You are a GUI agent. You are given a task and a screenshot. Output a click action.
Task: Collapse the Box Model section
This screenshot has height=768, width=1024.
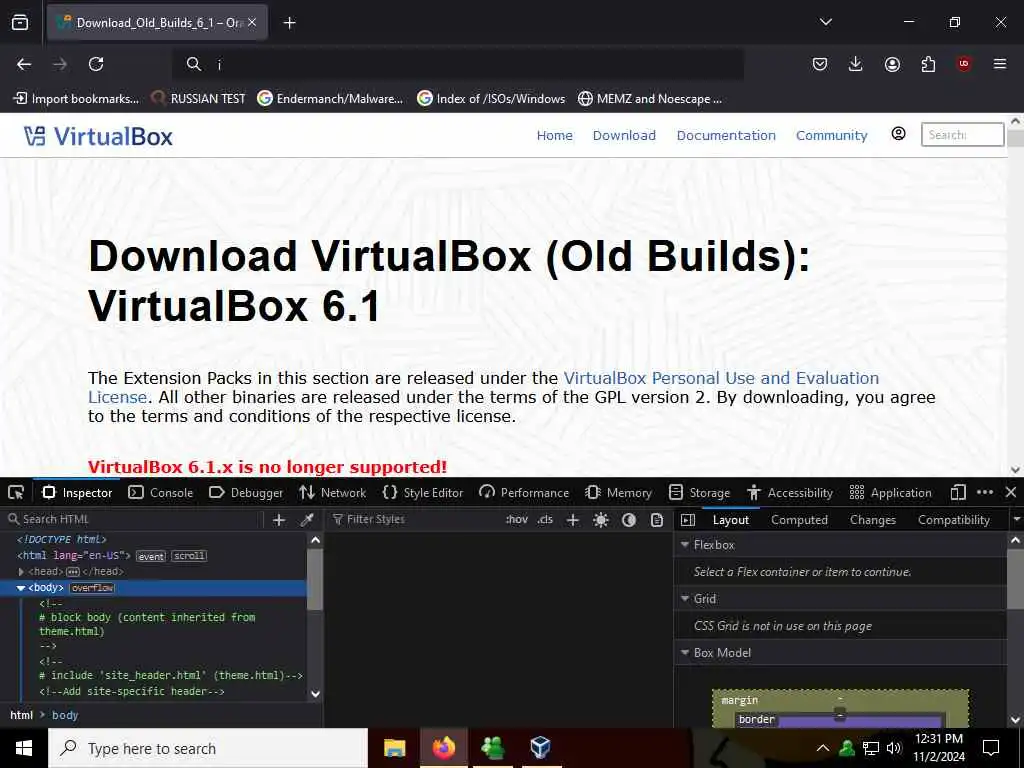[685, 652]
